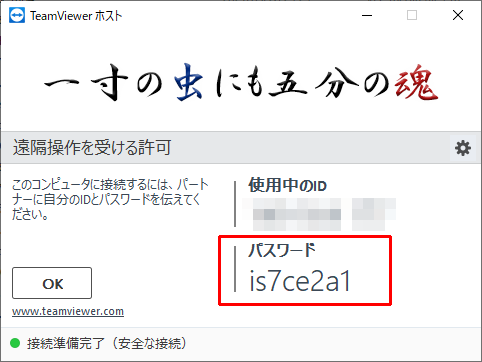482x362 pixels.
Task: Click the vertical divider beside password
Action: pos(235,269)
